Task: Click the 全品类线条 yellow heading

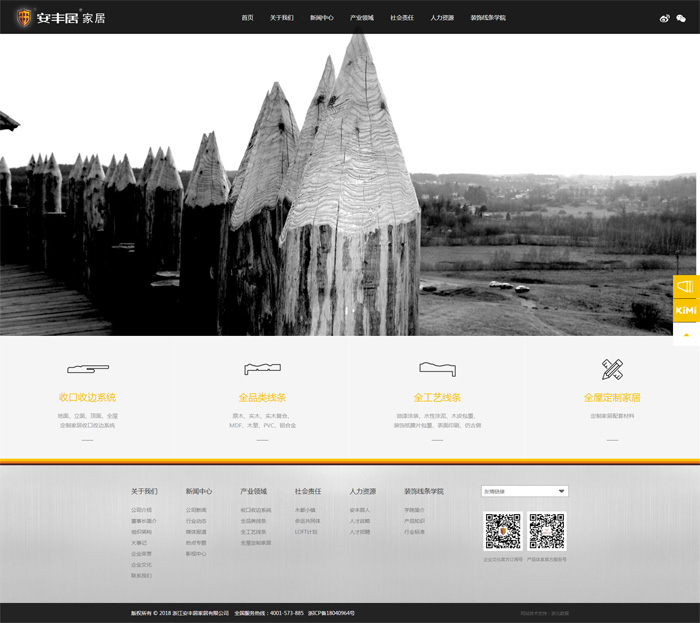Action: (262, 397)
